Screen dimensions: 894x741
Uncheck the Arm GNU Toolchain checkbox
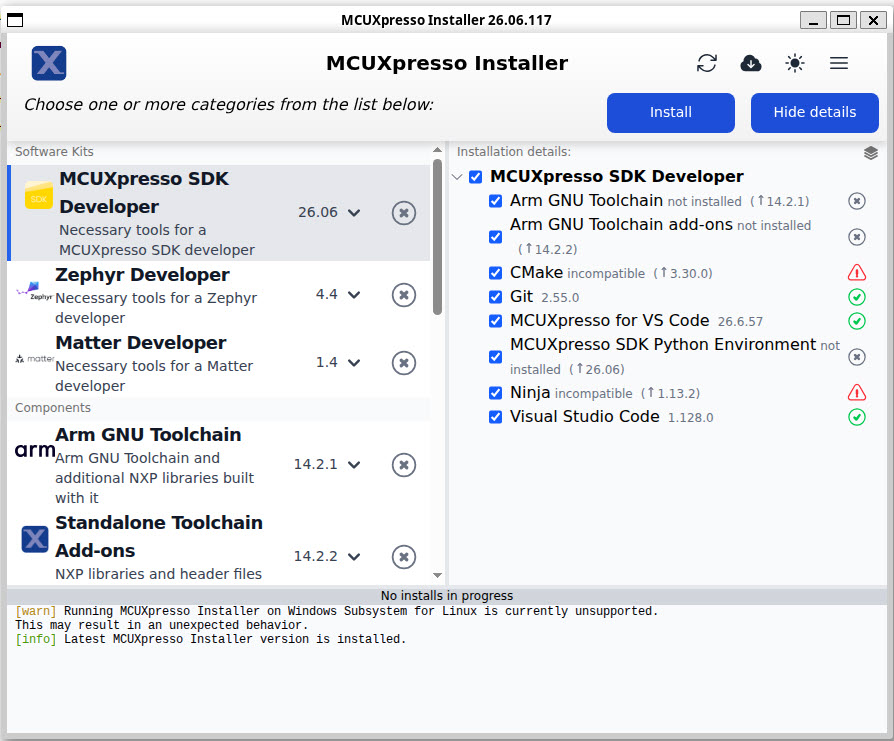click(x=495, y=201)
